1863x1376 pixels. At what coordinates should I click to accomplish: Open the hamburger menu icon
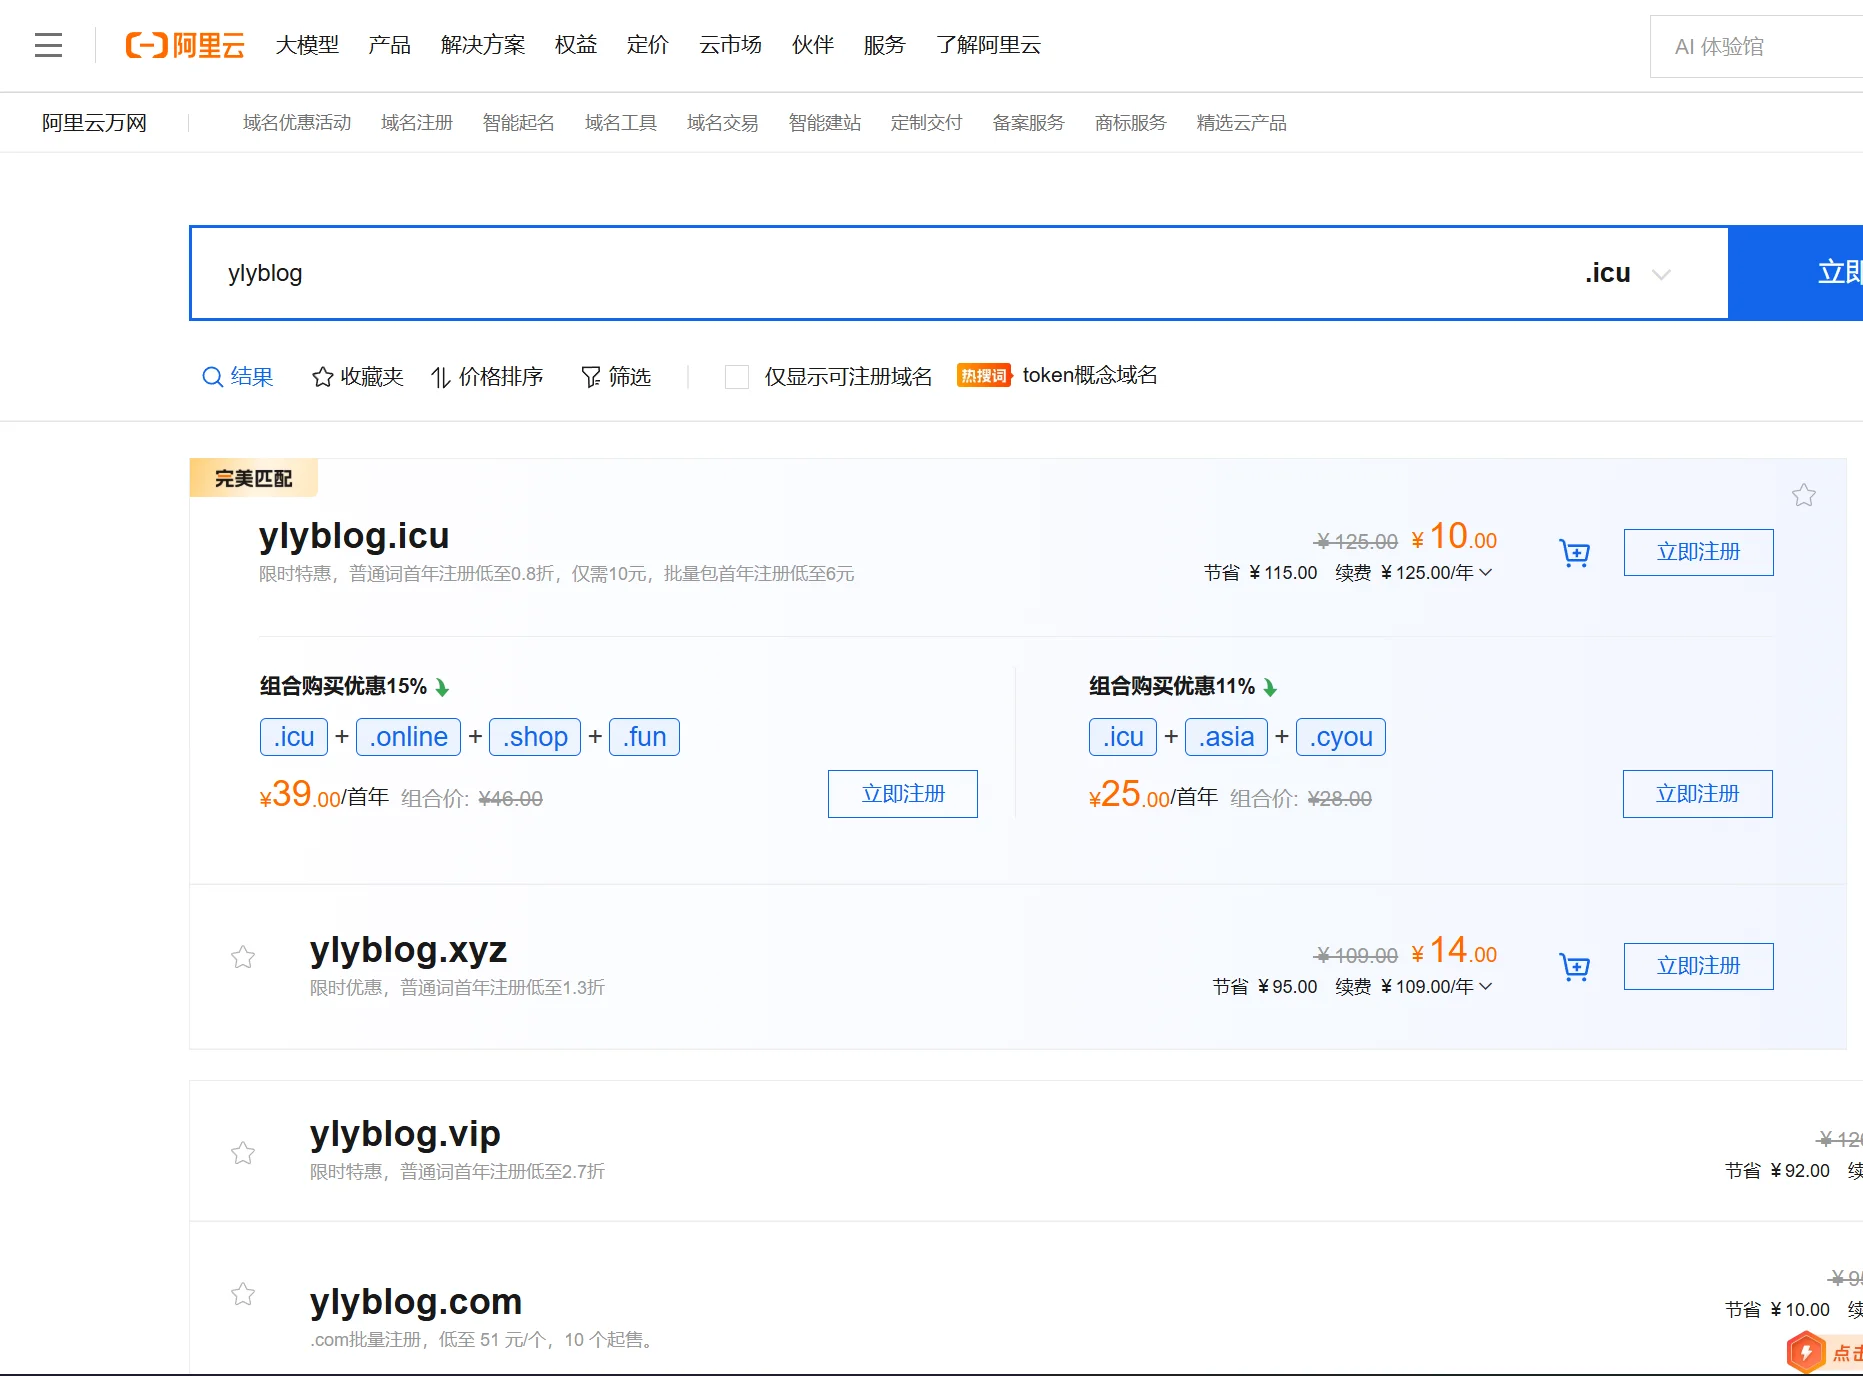coord(48,45)
